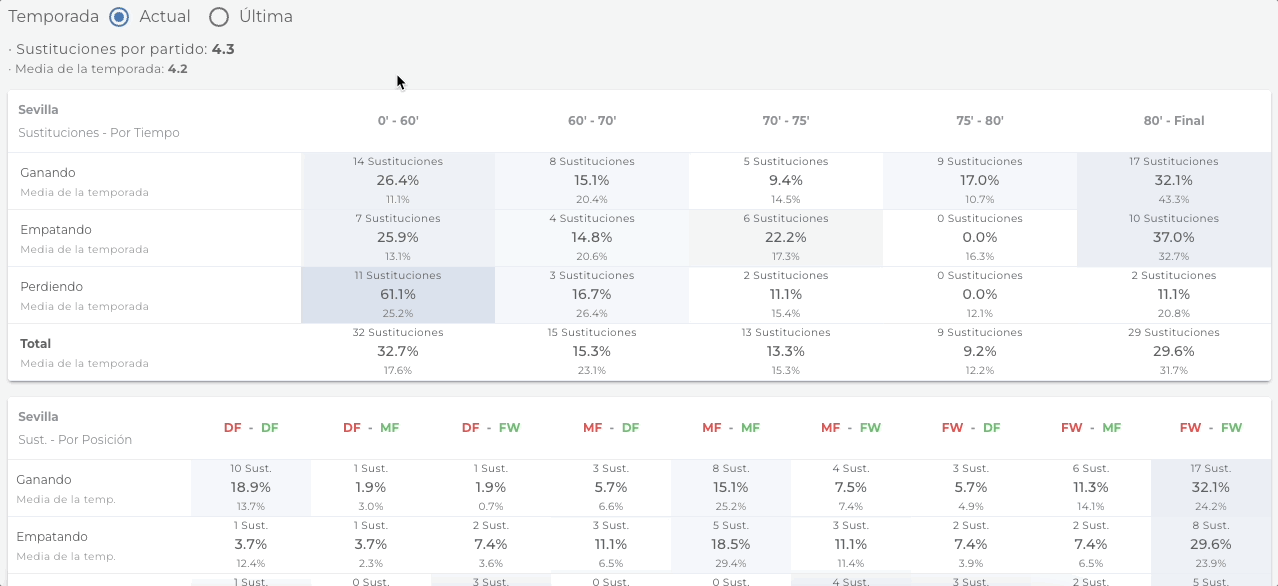This screenshot has height=586, width=1278.
Task: Click the MF - FW column header
Action: point(851,428)
